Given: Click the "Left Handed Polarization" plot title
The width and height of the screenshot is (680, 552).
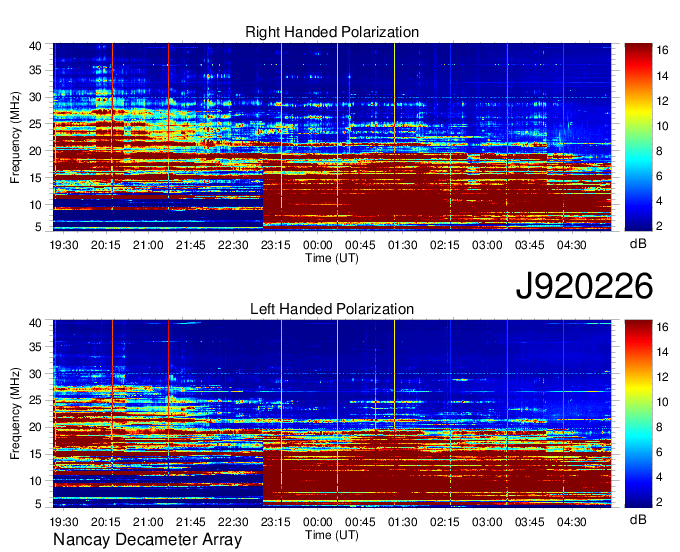Looking at the screenshot, I should point(332,309).
